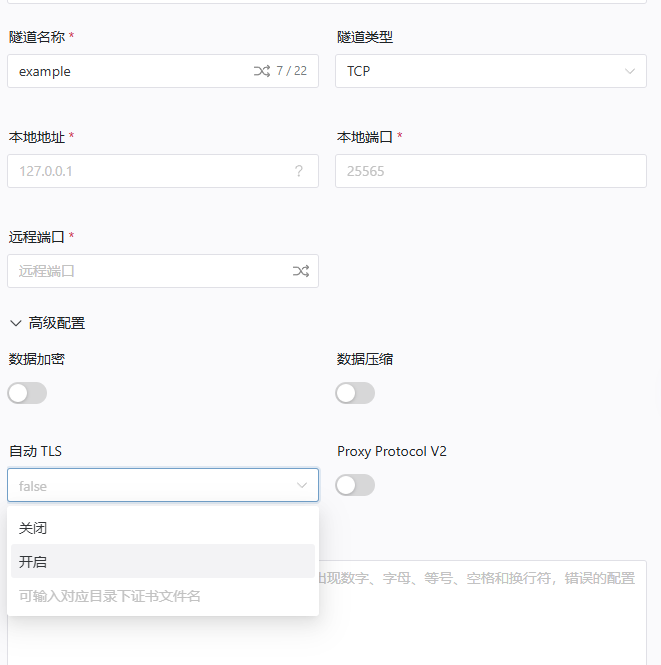This screenshot has width=661, height=665.
Task: Click the 远程端口 input field
Action: click(x=150, y=271)
